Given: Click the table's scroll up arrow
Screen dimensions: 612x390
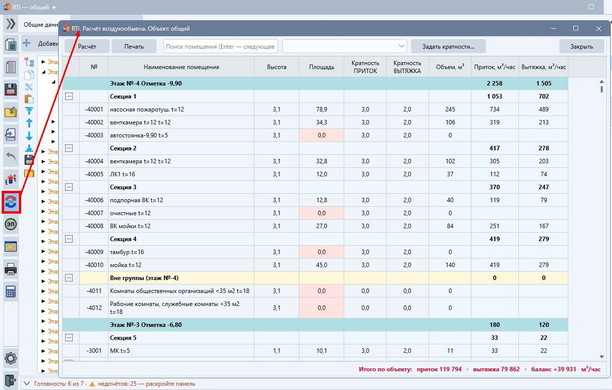Looking at the screenshot, I should [x=601, y=82].
